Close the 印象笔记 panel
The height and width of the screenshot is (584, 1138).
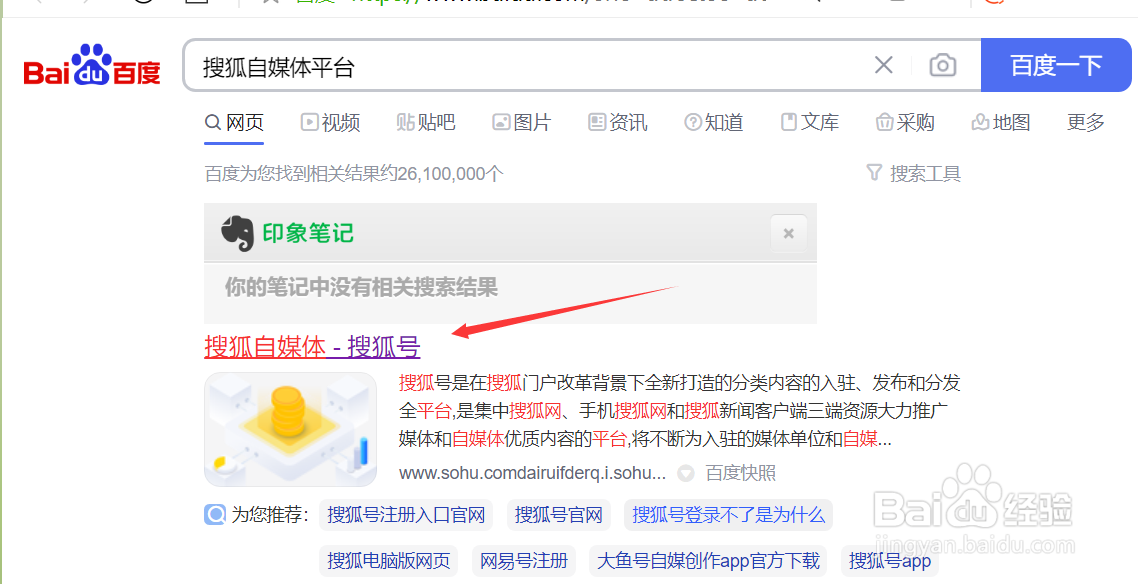(x=788, y=234)
